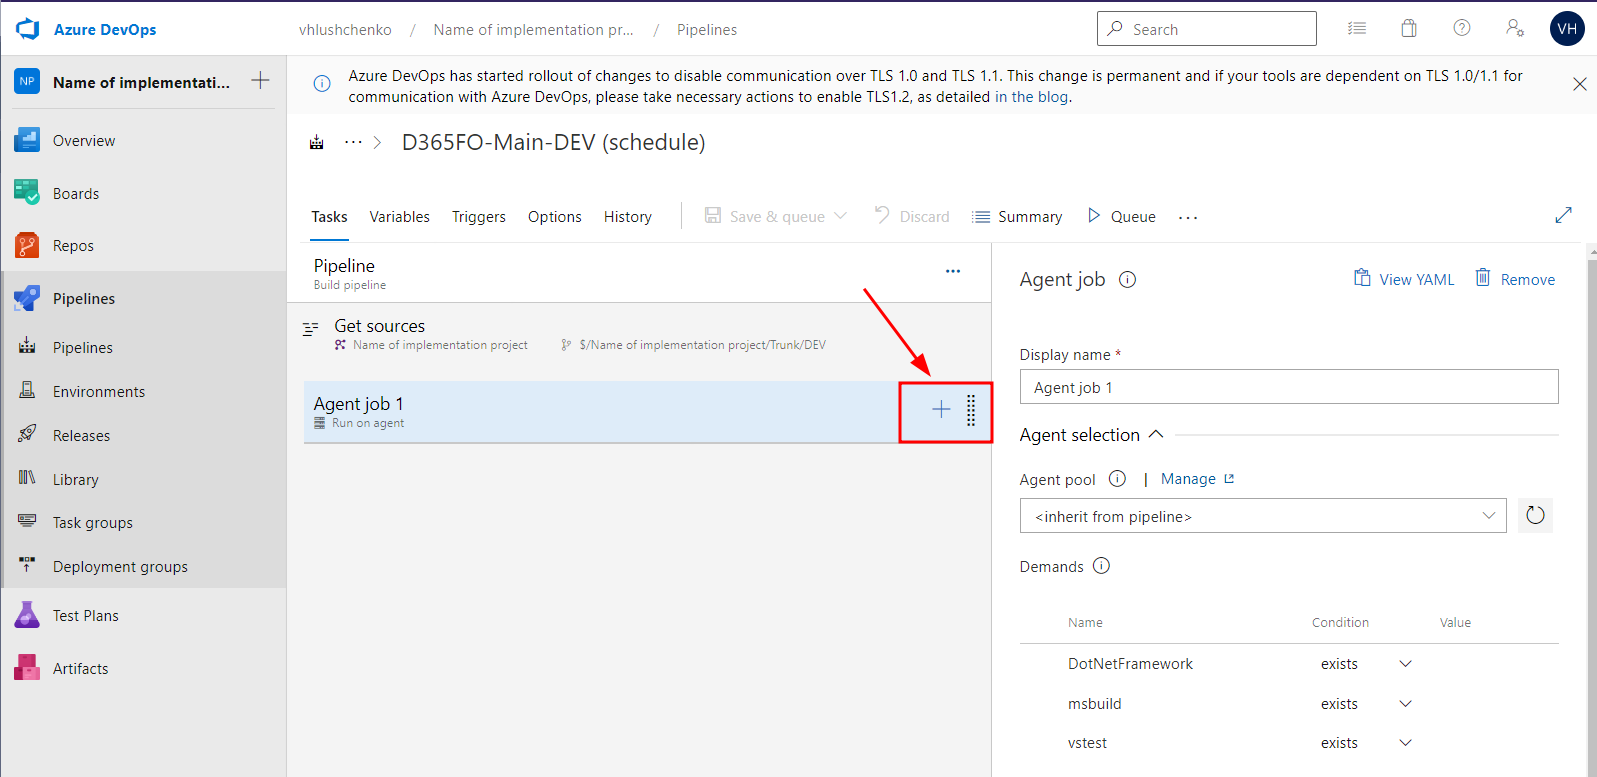1597x777 pixels.
Task: Open Test Plans in the sidebar
Action: [x=85, y=616]
